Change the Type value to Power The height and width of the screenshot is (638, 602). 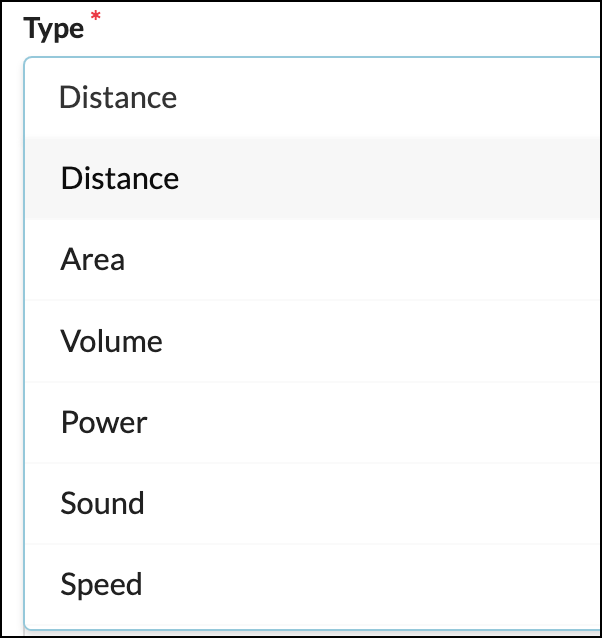tap(104, 422)
